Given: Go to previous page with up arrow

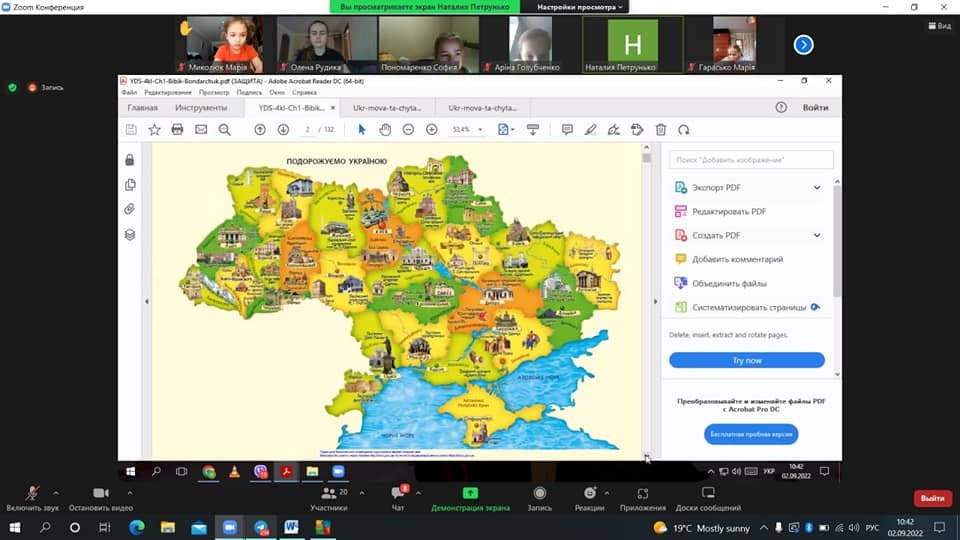Looking at the screenshot, I should tap(260, 130).
